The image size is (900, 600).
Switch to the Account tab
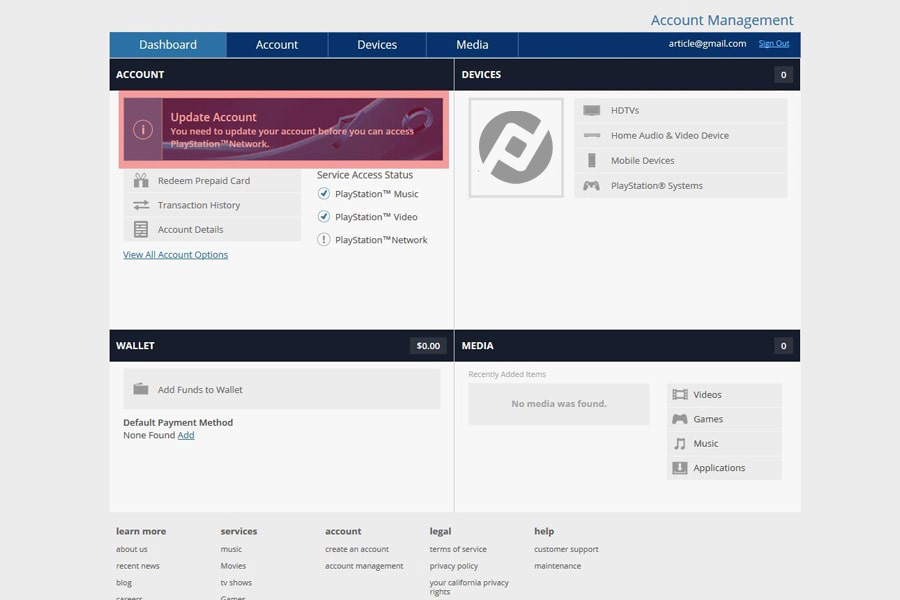point(277,45)
